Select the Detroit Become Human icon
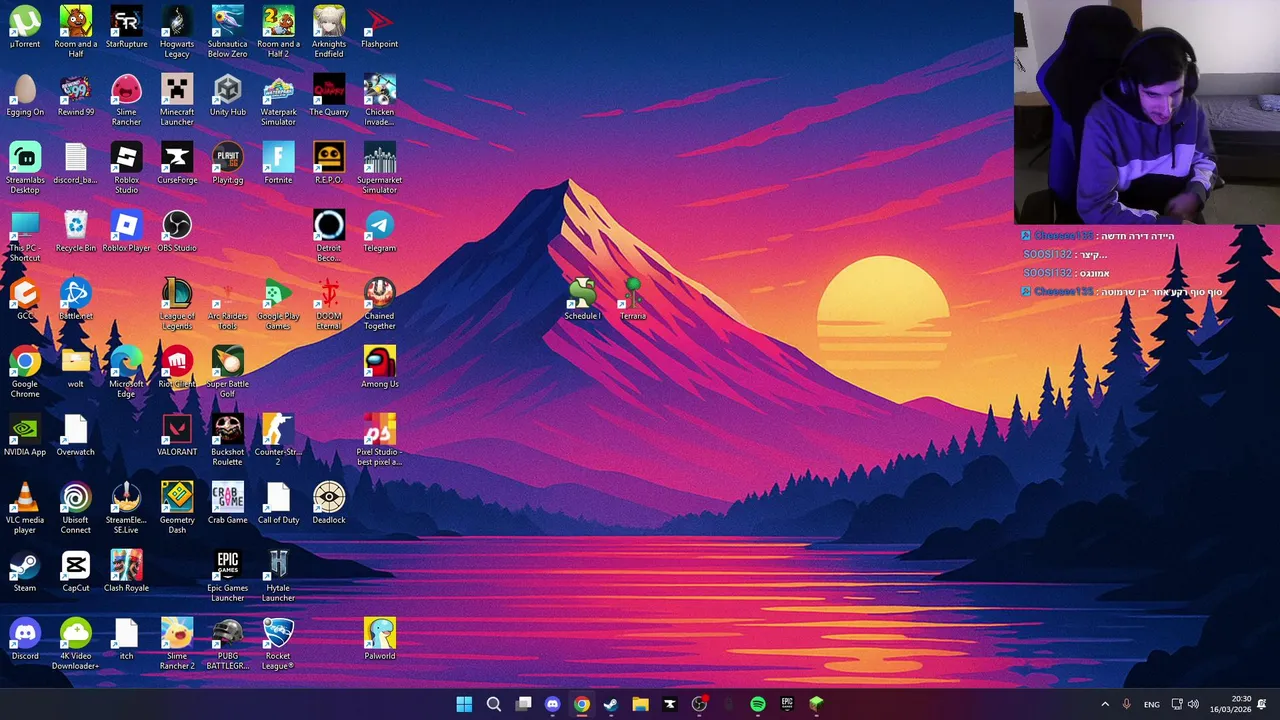This screenshot has width=1280, height=720. 329,236
